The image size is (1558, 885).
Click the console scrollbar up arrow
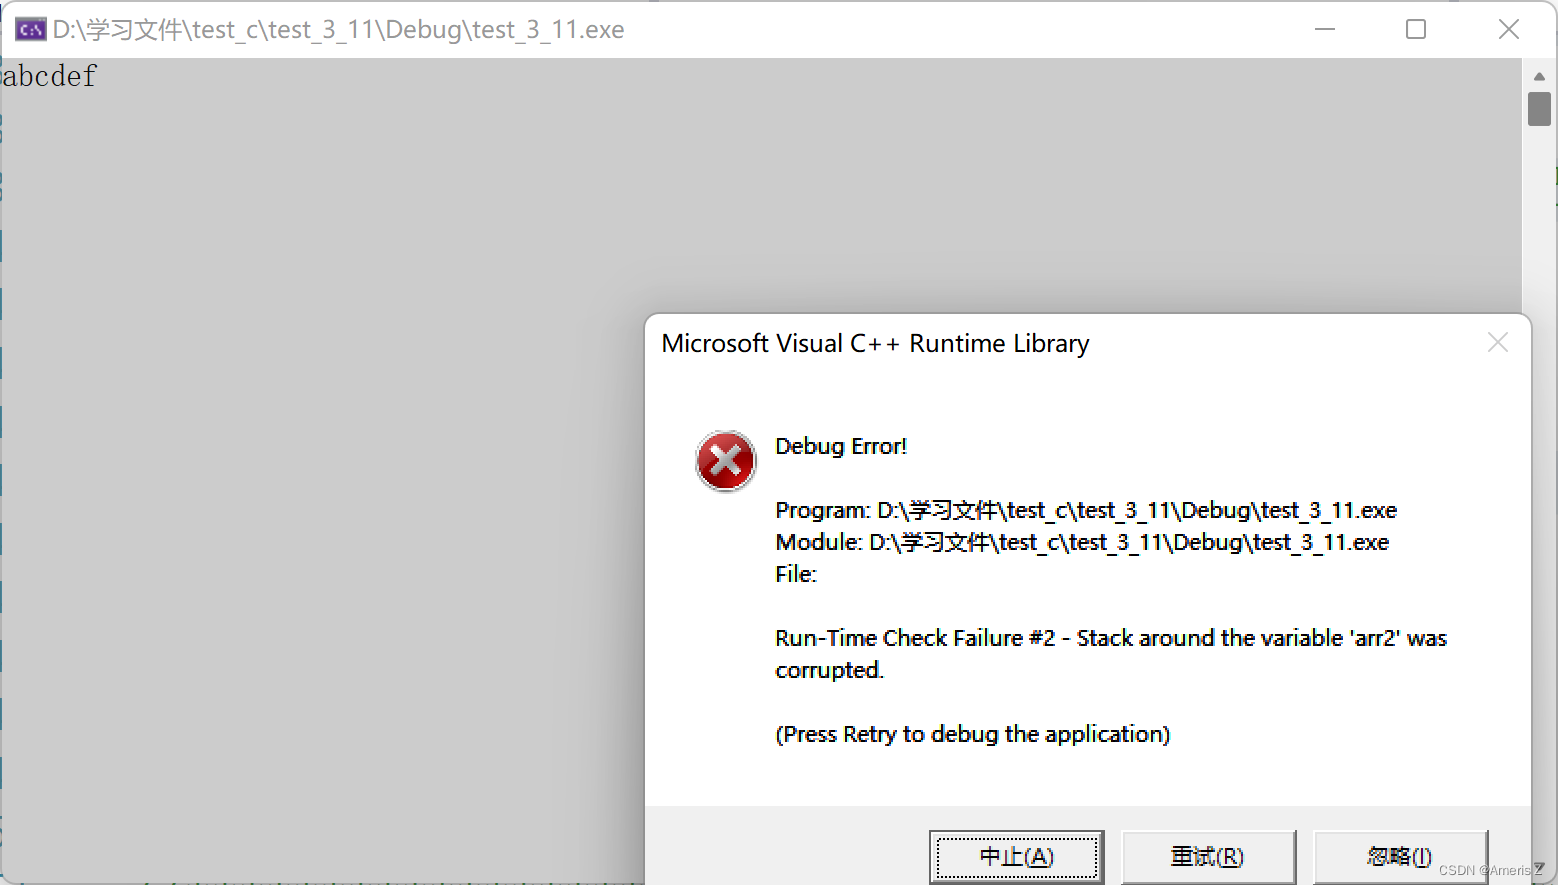[1539, 76]
